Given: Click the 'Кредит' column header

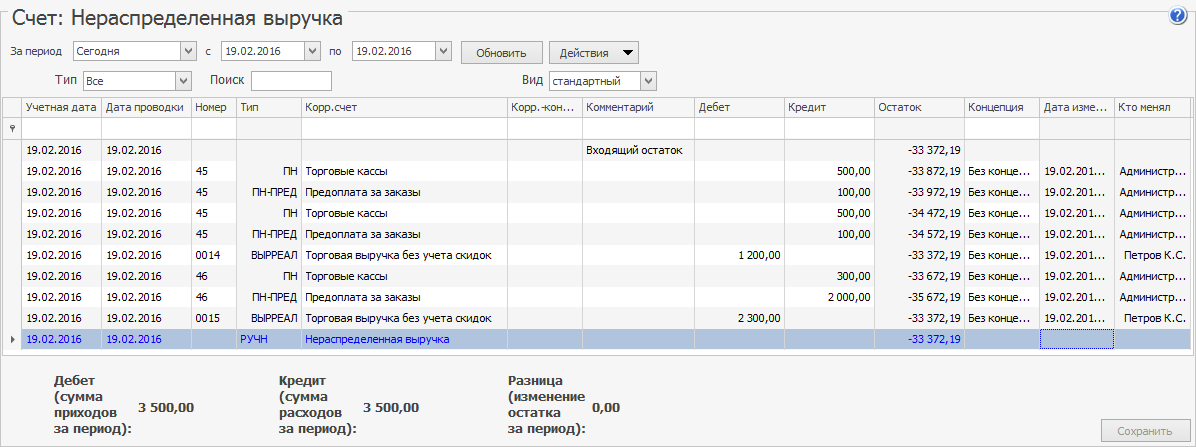Looking at the screenshot, I should pyautogui.click(x=829, y=108).
